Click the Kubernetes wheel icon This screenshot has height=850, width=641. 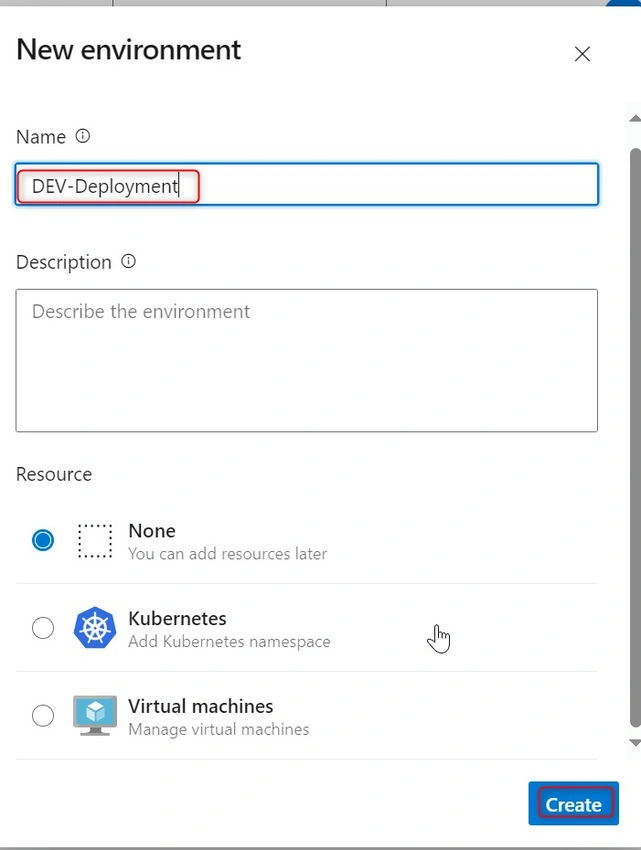point(95,628)
